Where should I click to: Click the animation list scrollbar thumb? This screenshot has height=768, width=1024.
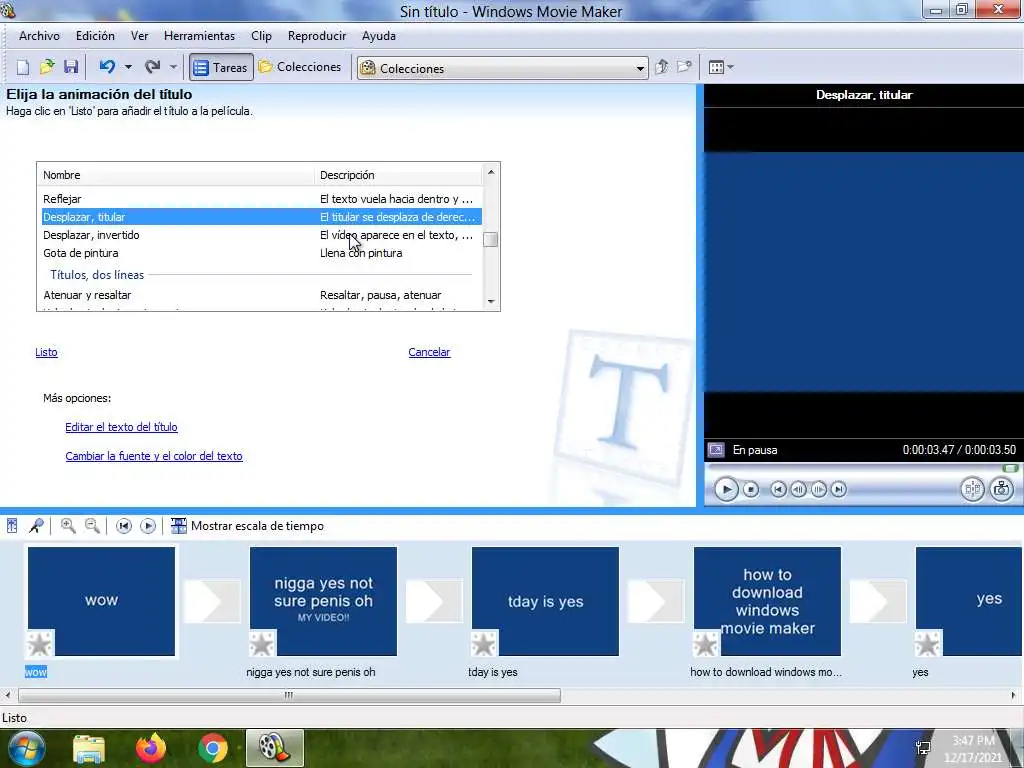[490, 240]
